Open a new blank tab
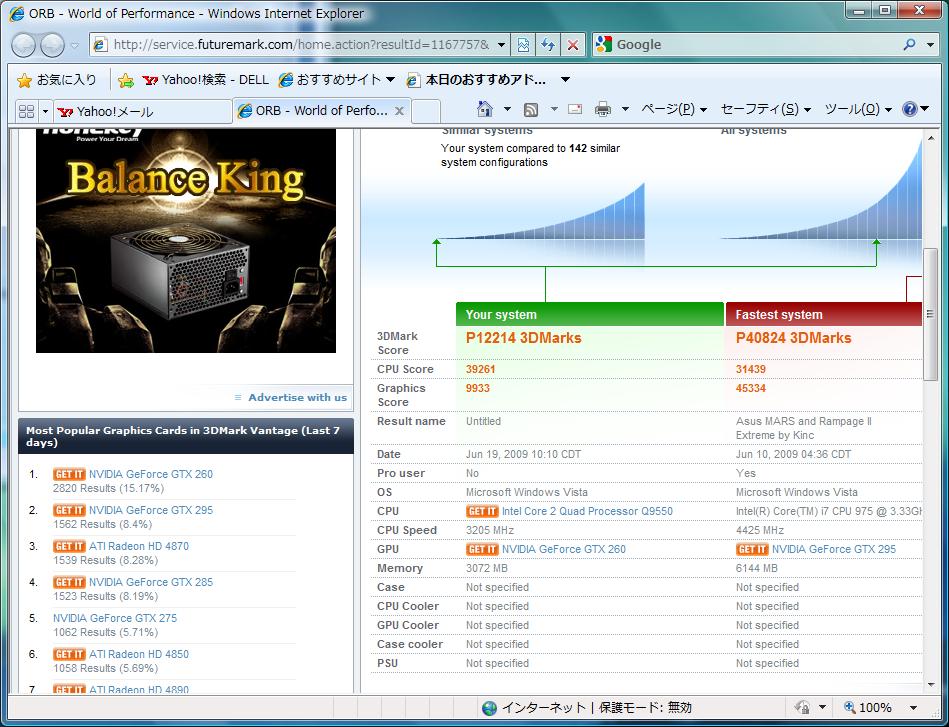The width and height of the screenshot is (949, 727). [426, 111]
